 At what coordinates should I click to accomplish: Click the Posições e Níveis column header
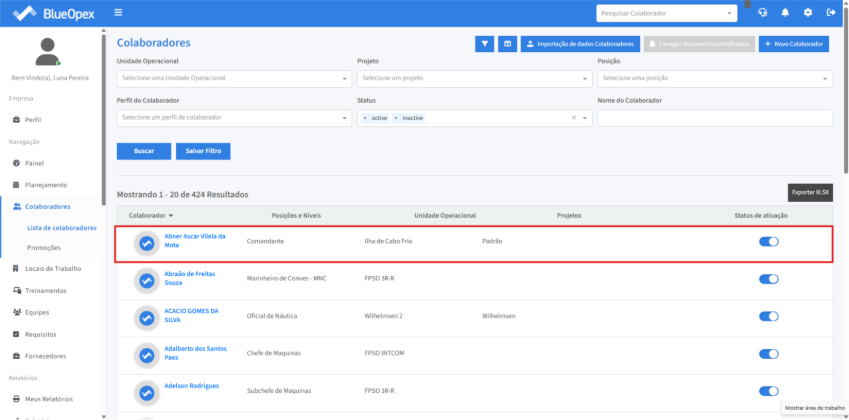point(296,215)
